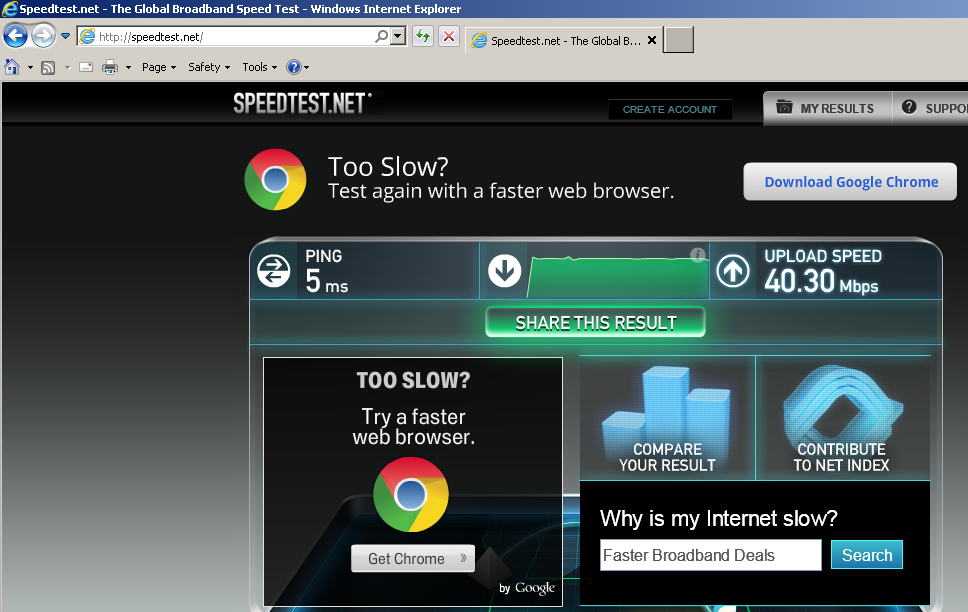This screenshot has width=968, height=612.
Task: Open the Tools menu
Action: pyautogui.click(x=259, y=67)
